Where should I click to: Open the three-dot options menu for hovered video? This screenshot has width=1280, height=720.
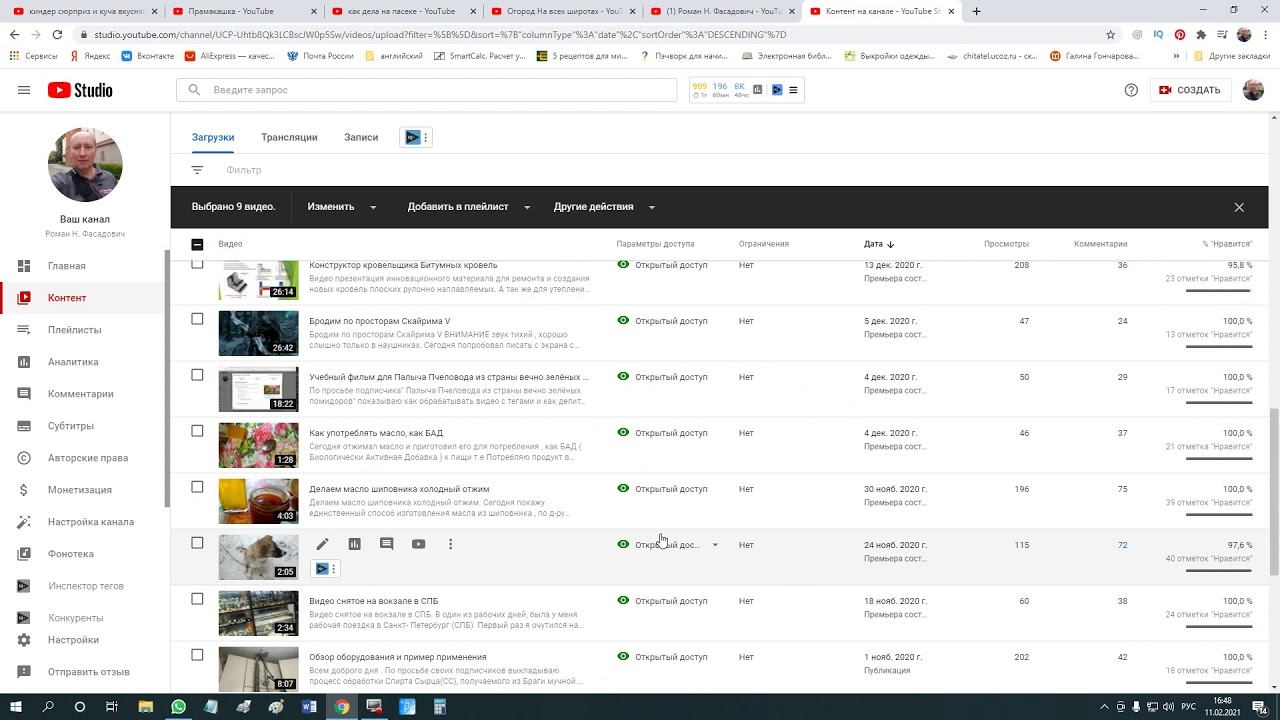[x=450, y=544]
